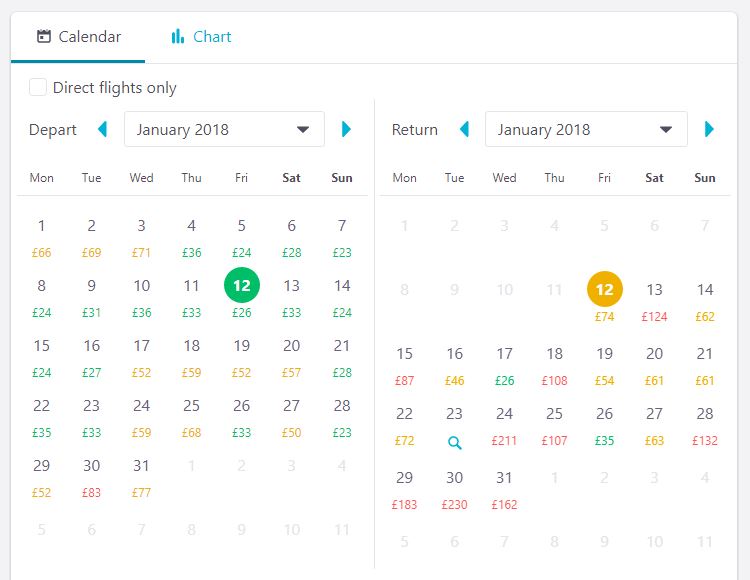The width and height of the screenshot is (750, 580).
Task: Choose return date 17 priced £26
Action: click(x=505, y=363)
